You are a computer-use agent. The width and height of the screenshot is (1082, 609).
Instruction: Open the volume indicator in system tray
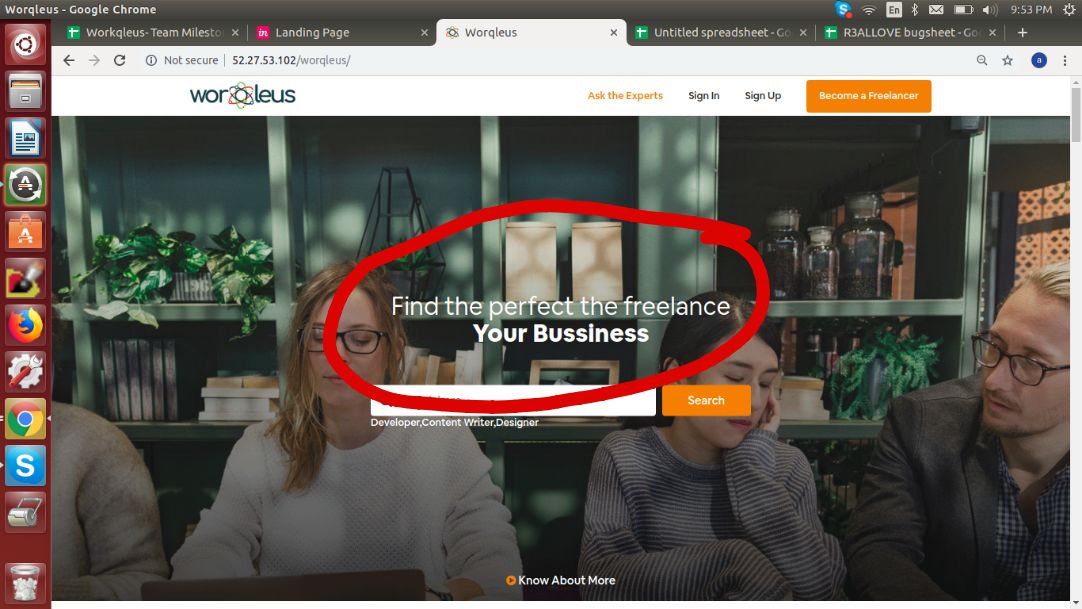pyautogui.click(x=990, y=9)
